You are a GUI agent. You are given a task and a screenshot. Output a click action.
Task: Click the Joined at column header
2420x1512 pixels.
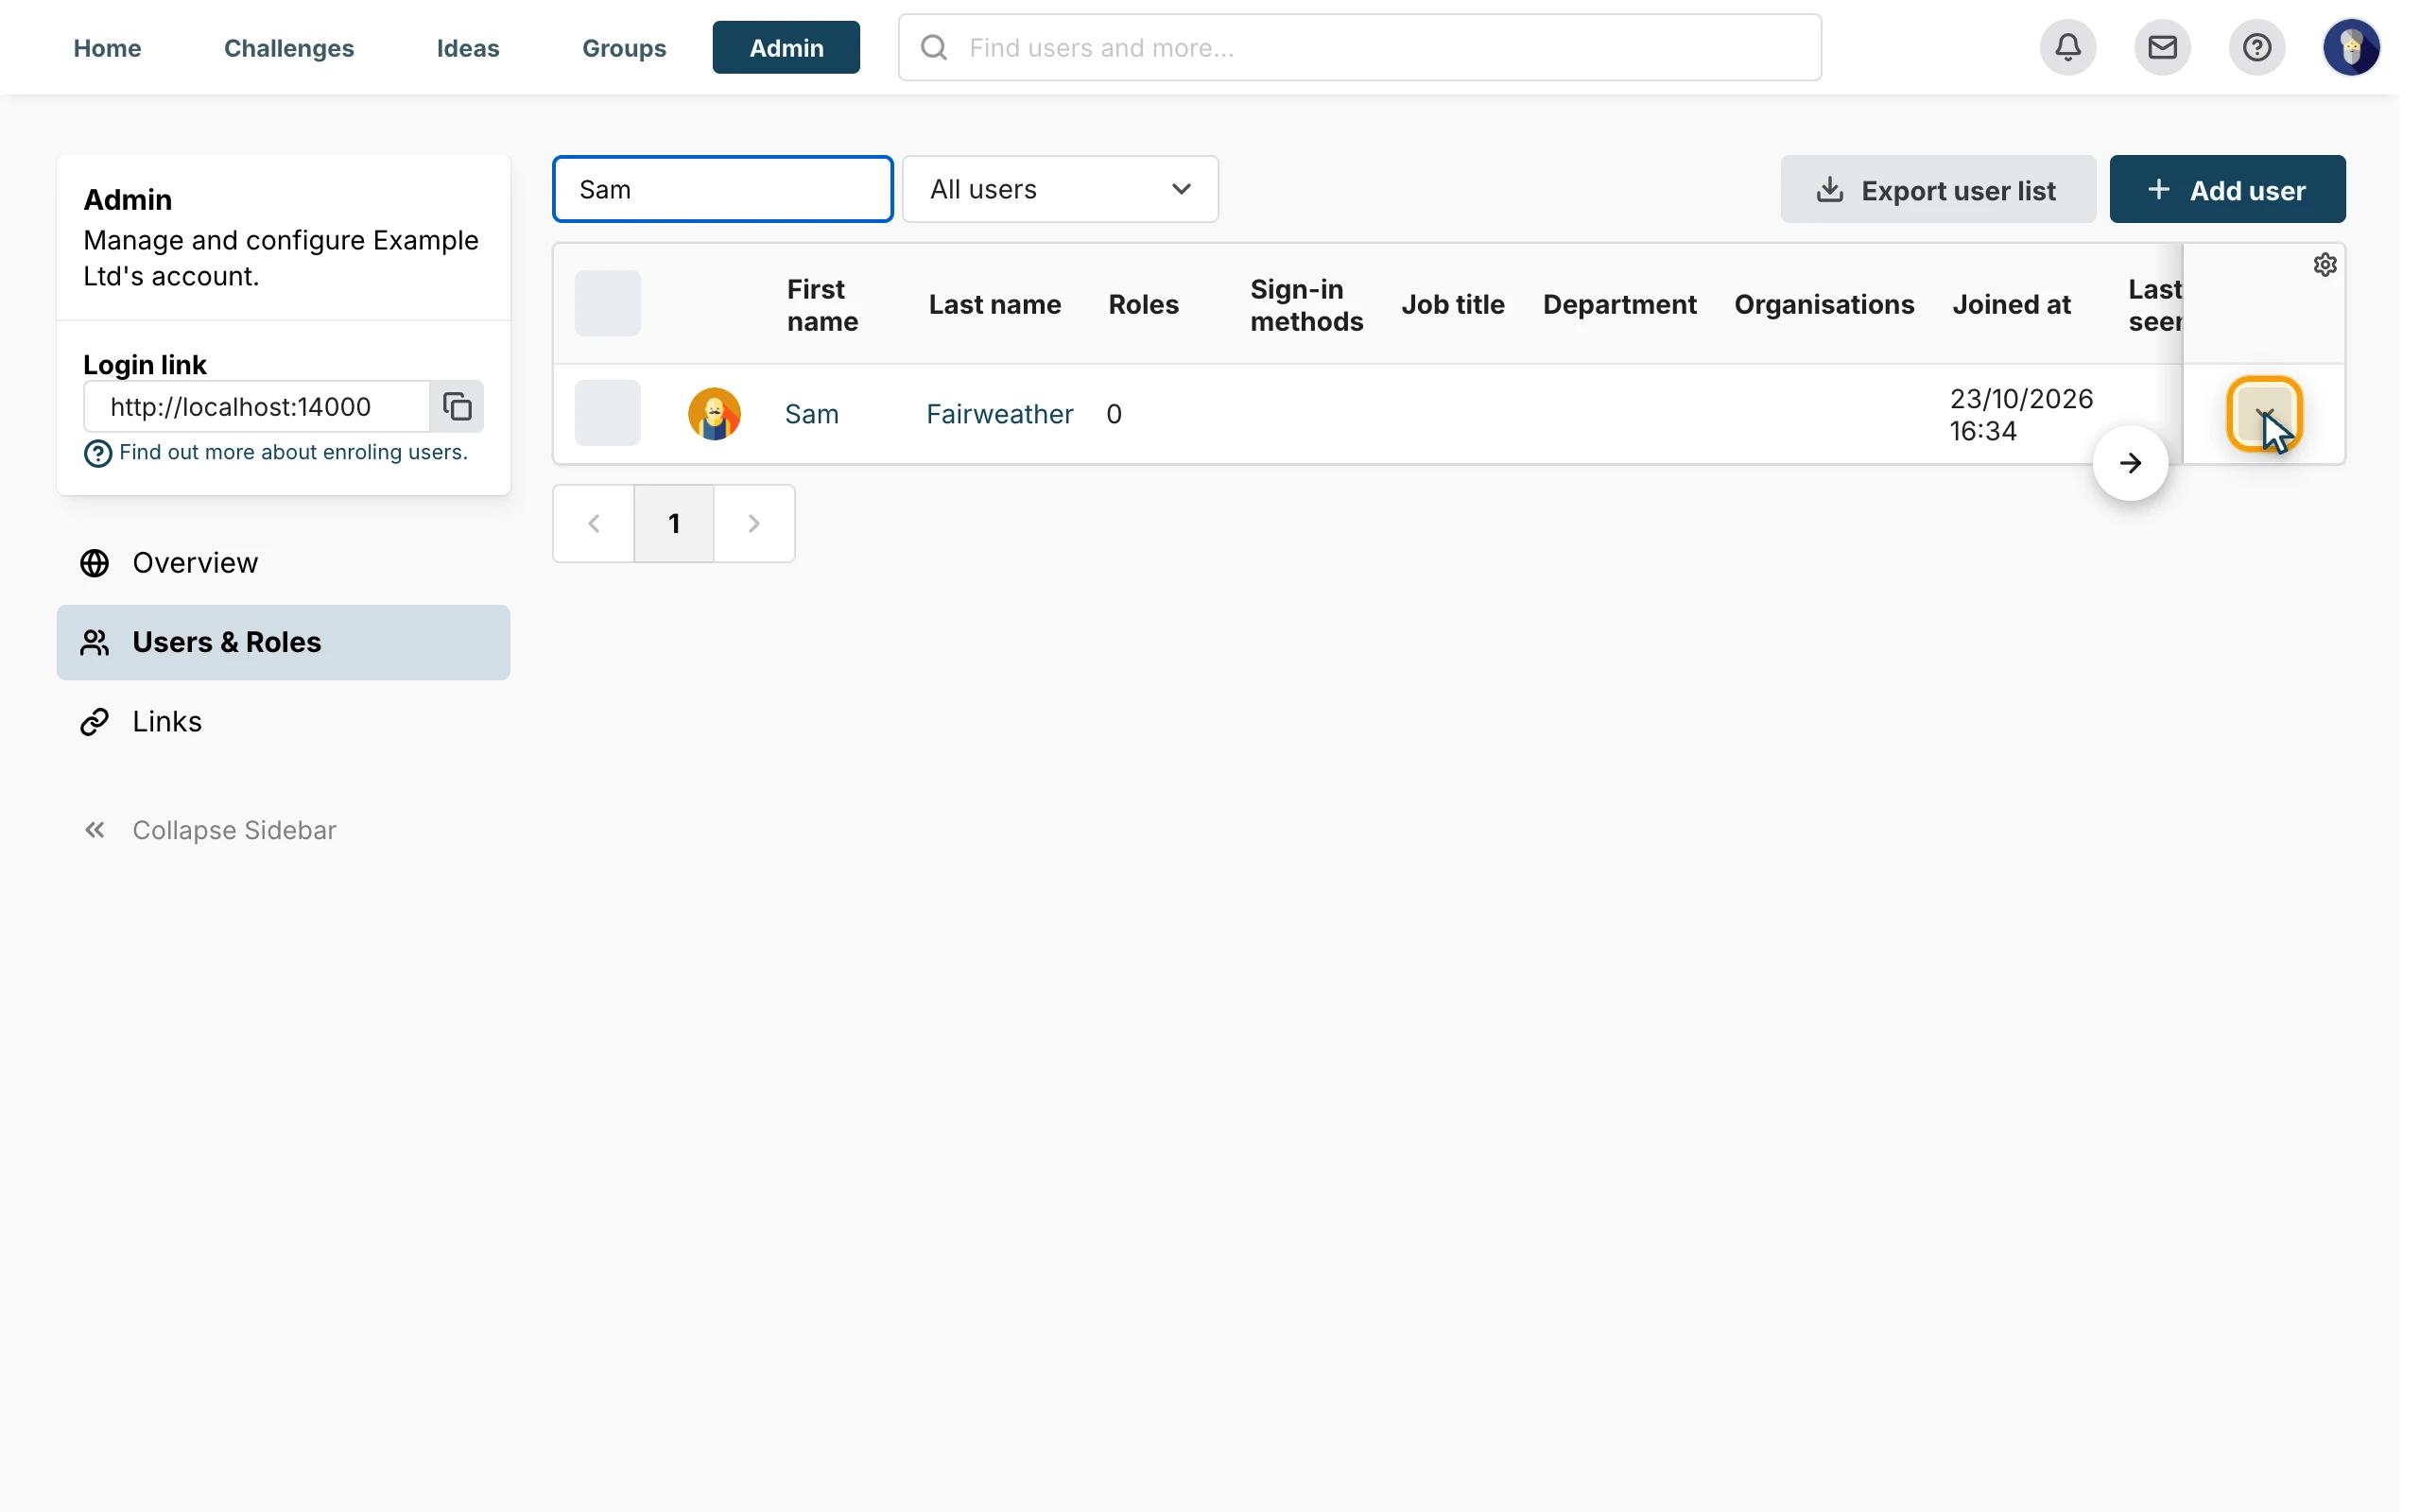2011,304
